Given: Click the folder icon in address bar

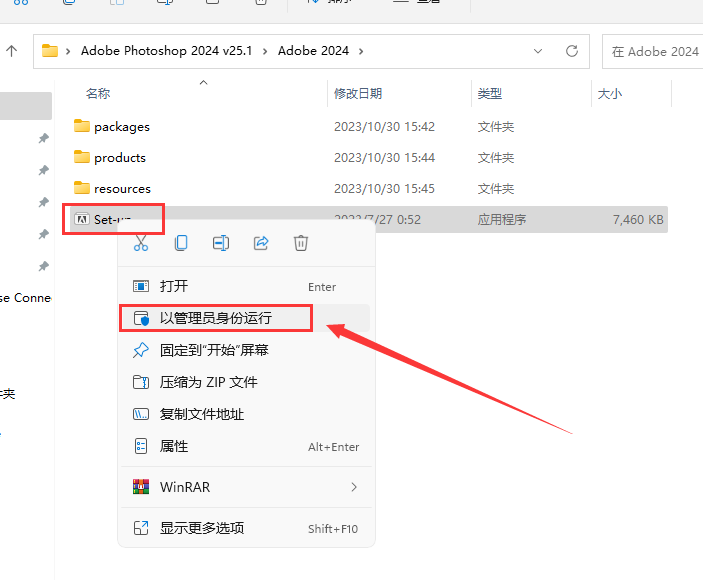Looking at the screenshot, I should (x=49, y=51).
